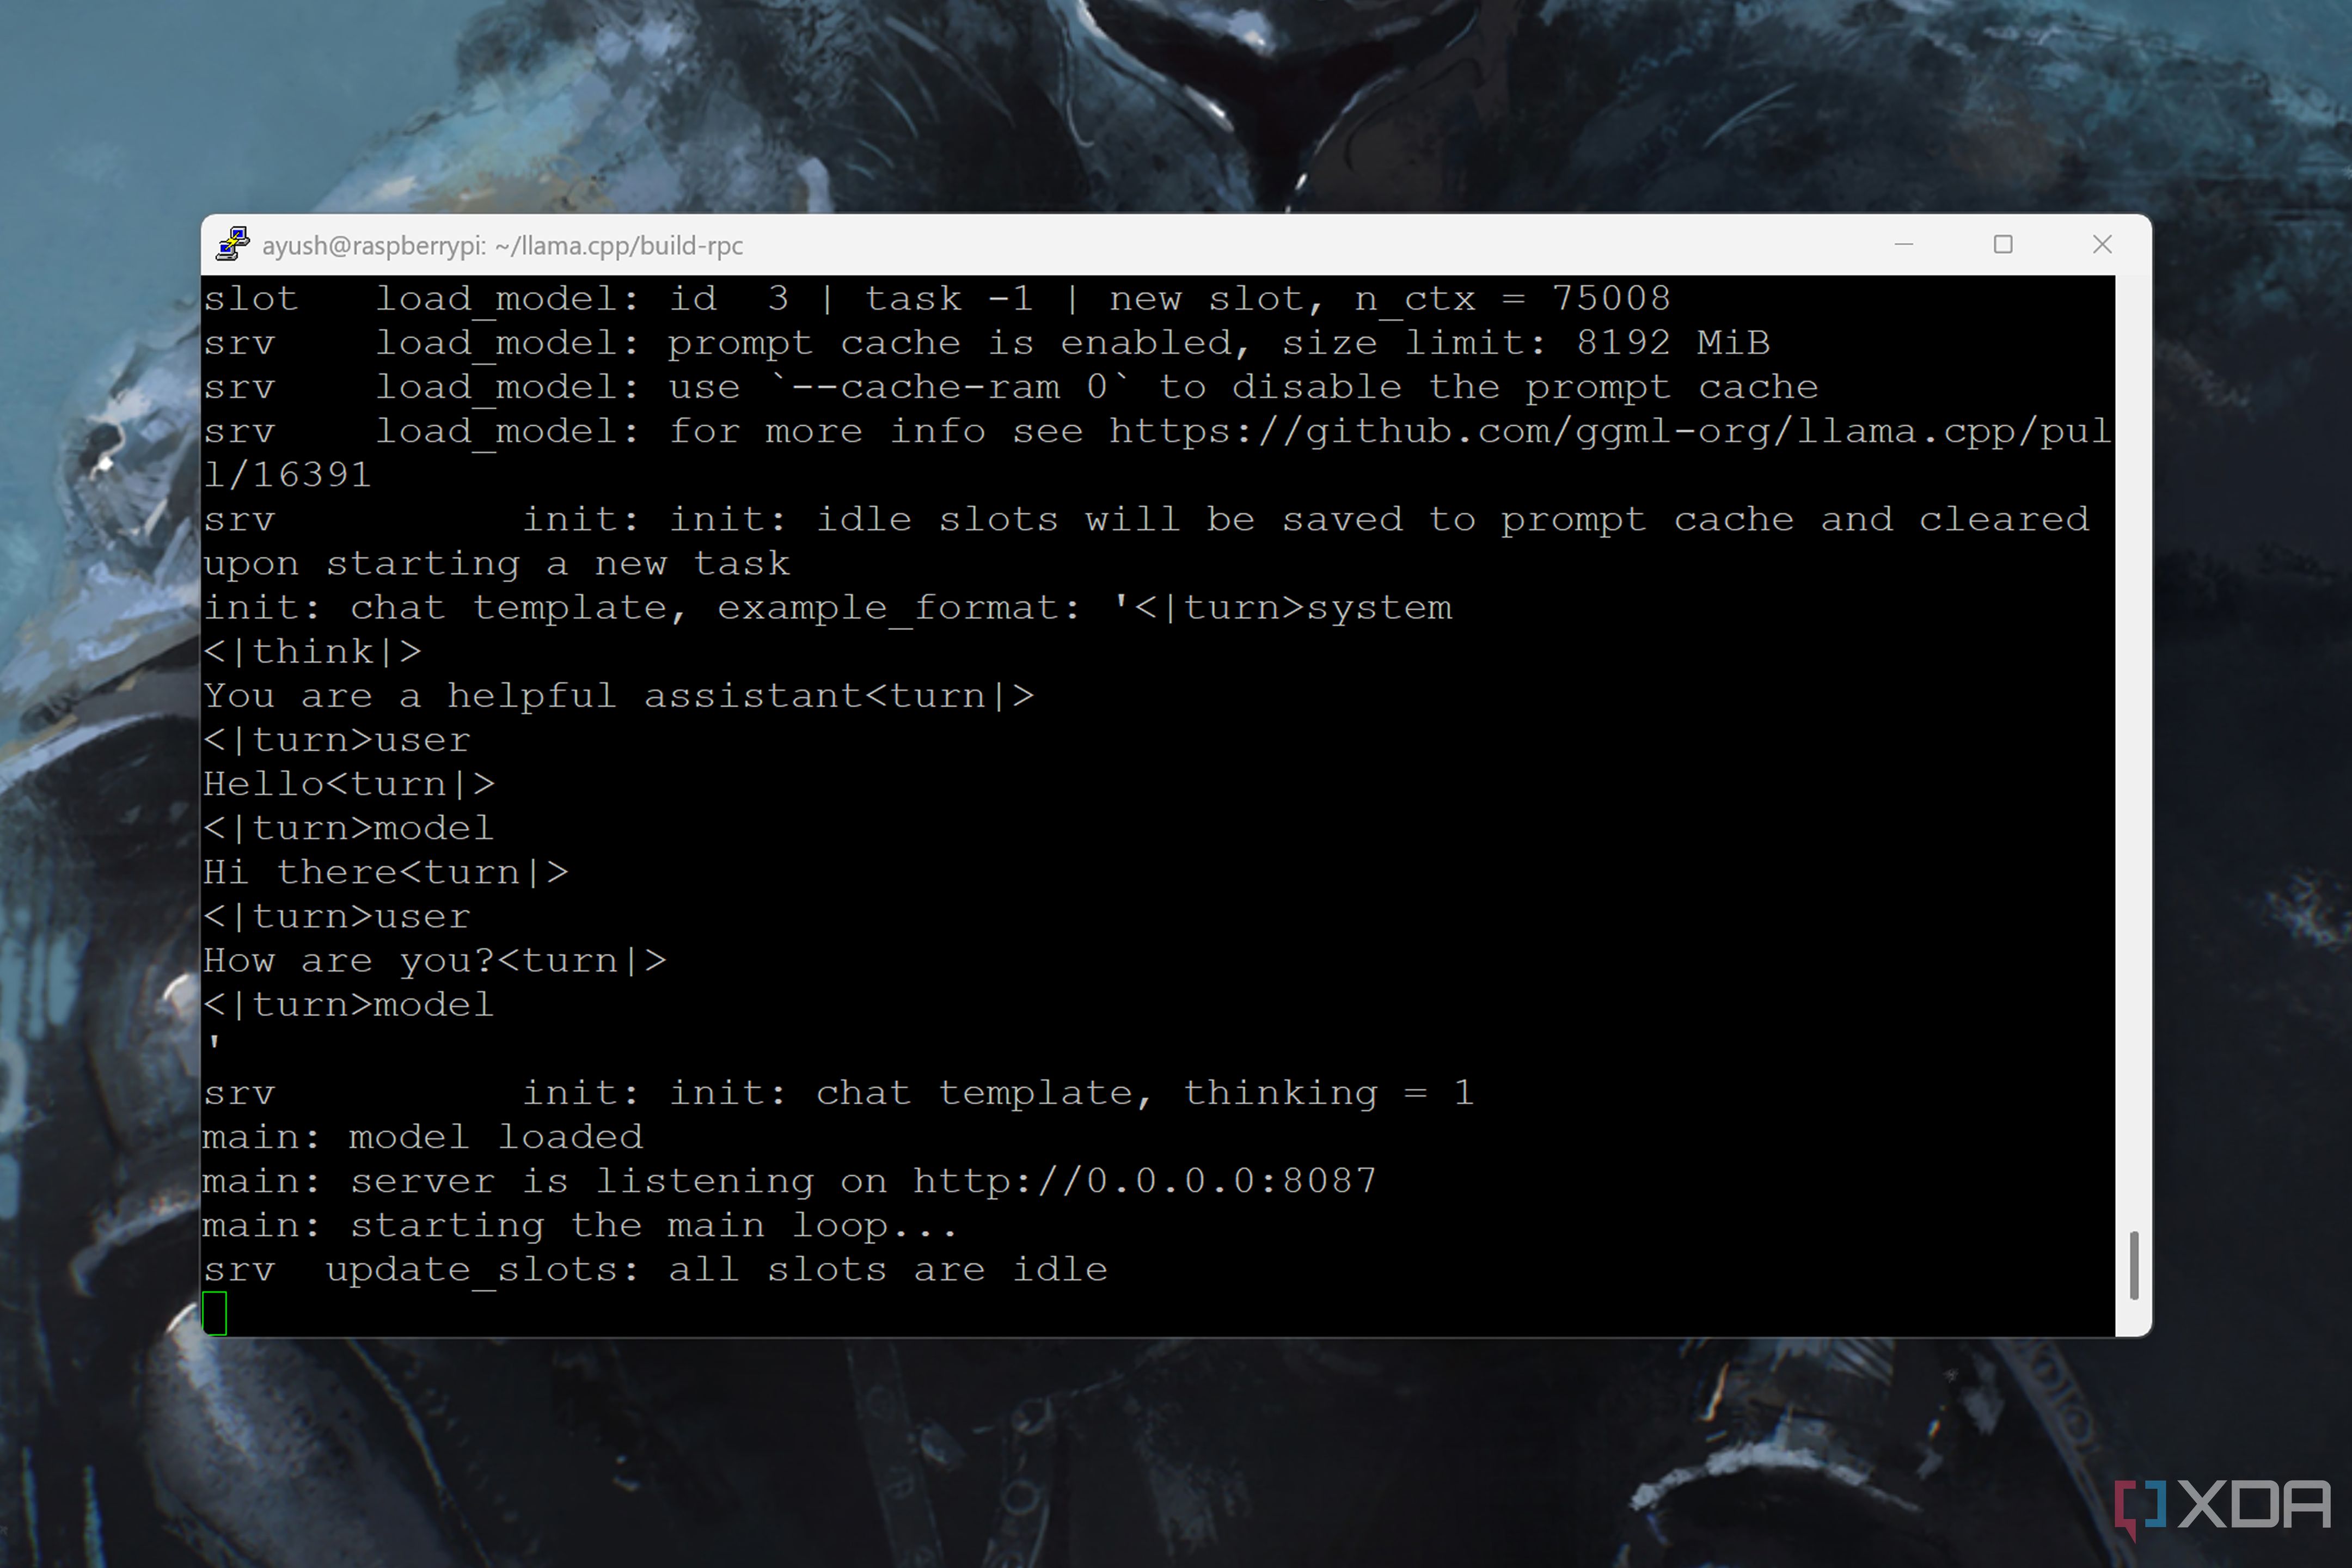Click the github.com/ggml-org/llama.cpp URL text

pyautogui.click(x=1609, y=431)
